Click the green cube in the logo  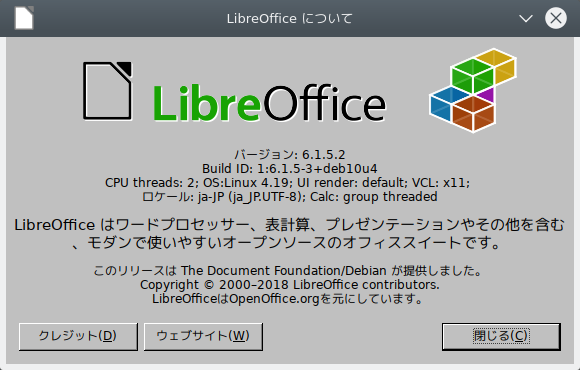point(472,76)
